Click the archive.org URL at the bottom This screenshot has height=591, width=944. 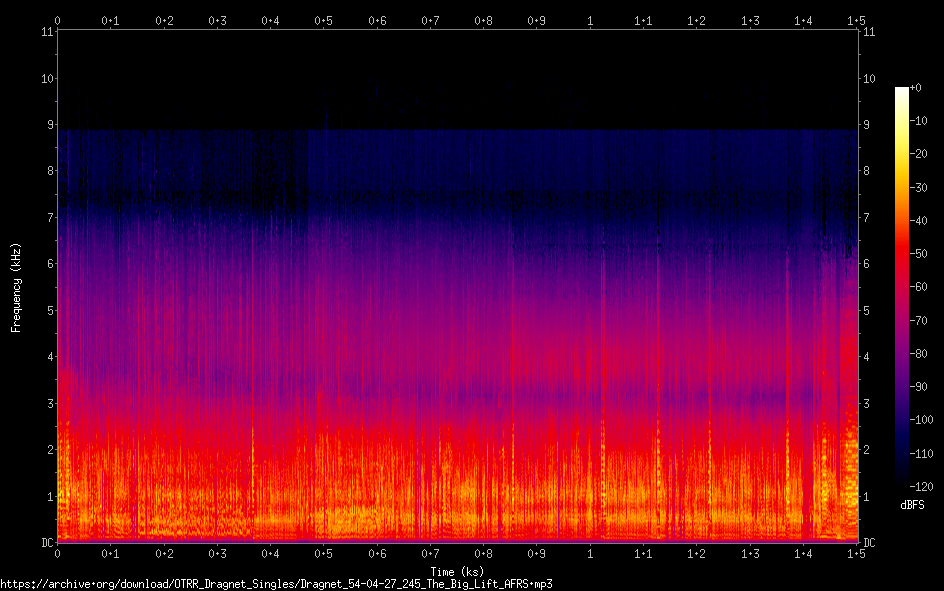[276, 583]
